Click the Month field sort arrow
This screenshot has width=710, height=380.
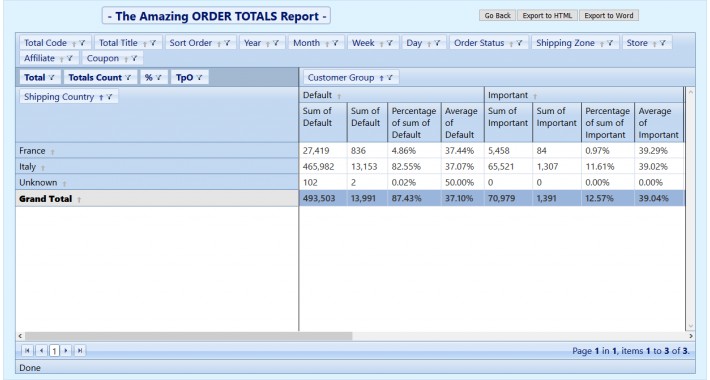tap(327, 44)
